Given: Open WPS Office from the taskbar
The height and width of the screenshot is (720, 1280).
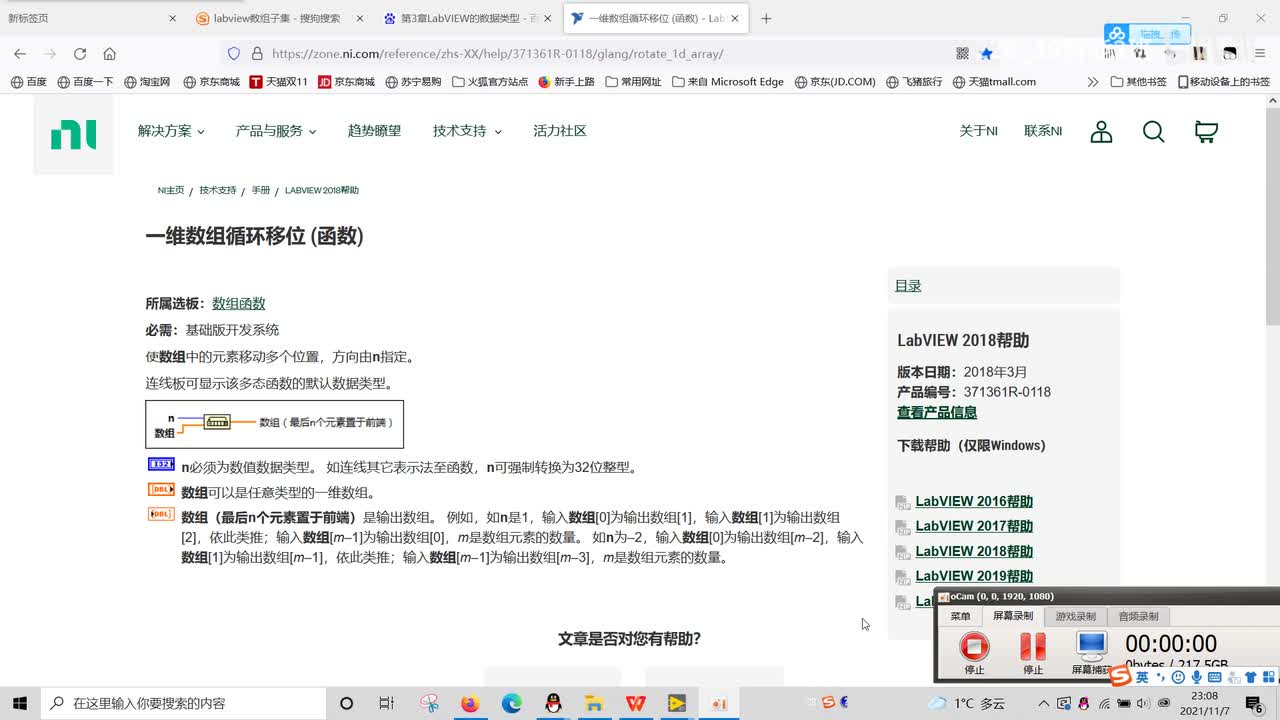Looking at the screenshot, I should click(x=635, y=703).
